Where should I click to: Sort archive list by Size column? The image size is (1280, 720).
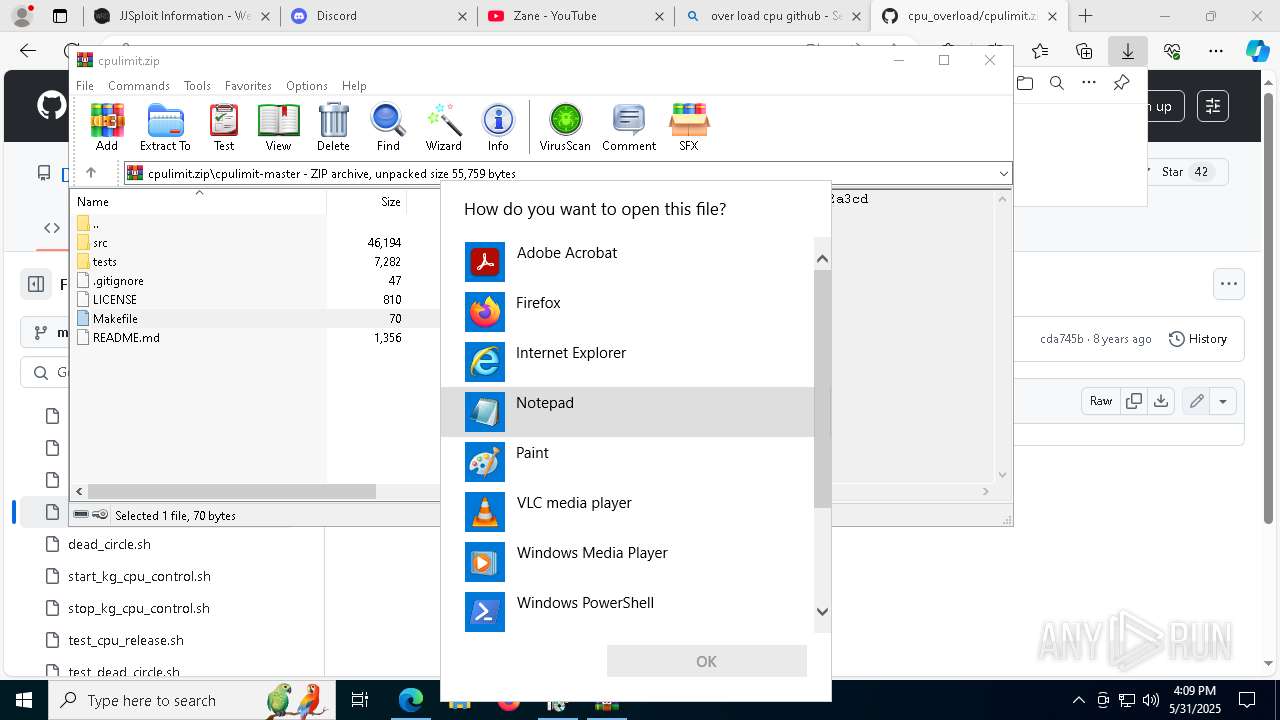click(x=367, y=201)
